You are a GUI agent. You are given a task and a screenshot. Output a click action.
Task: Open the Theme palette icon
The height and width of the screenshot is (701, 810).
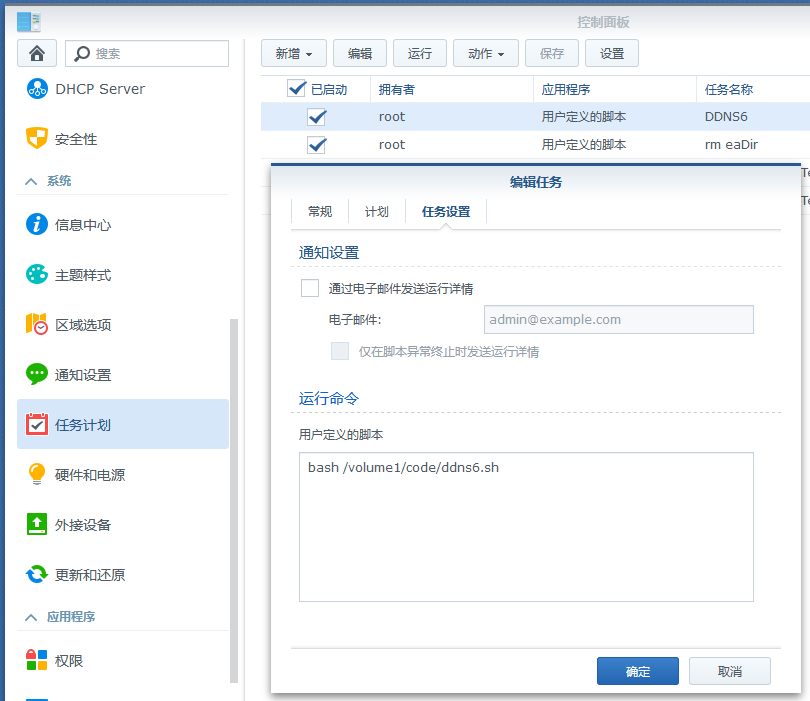[37, 274]
